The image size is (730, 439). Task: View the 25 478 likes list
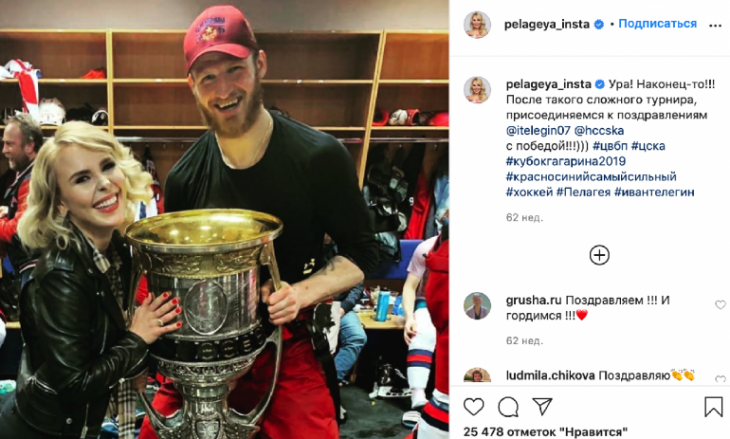point(545,432)
